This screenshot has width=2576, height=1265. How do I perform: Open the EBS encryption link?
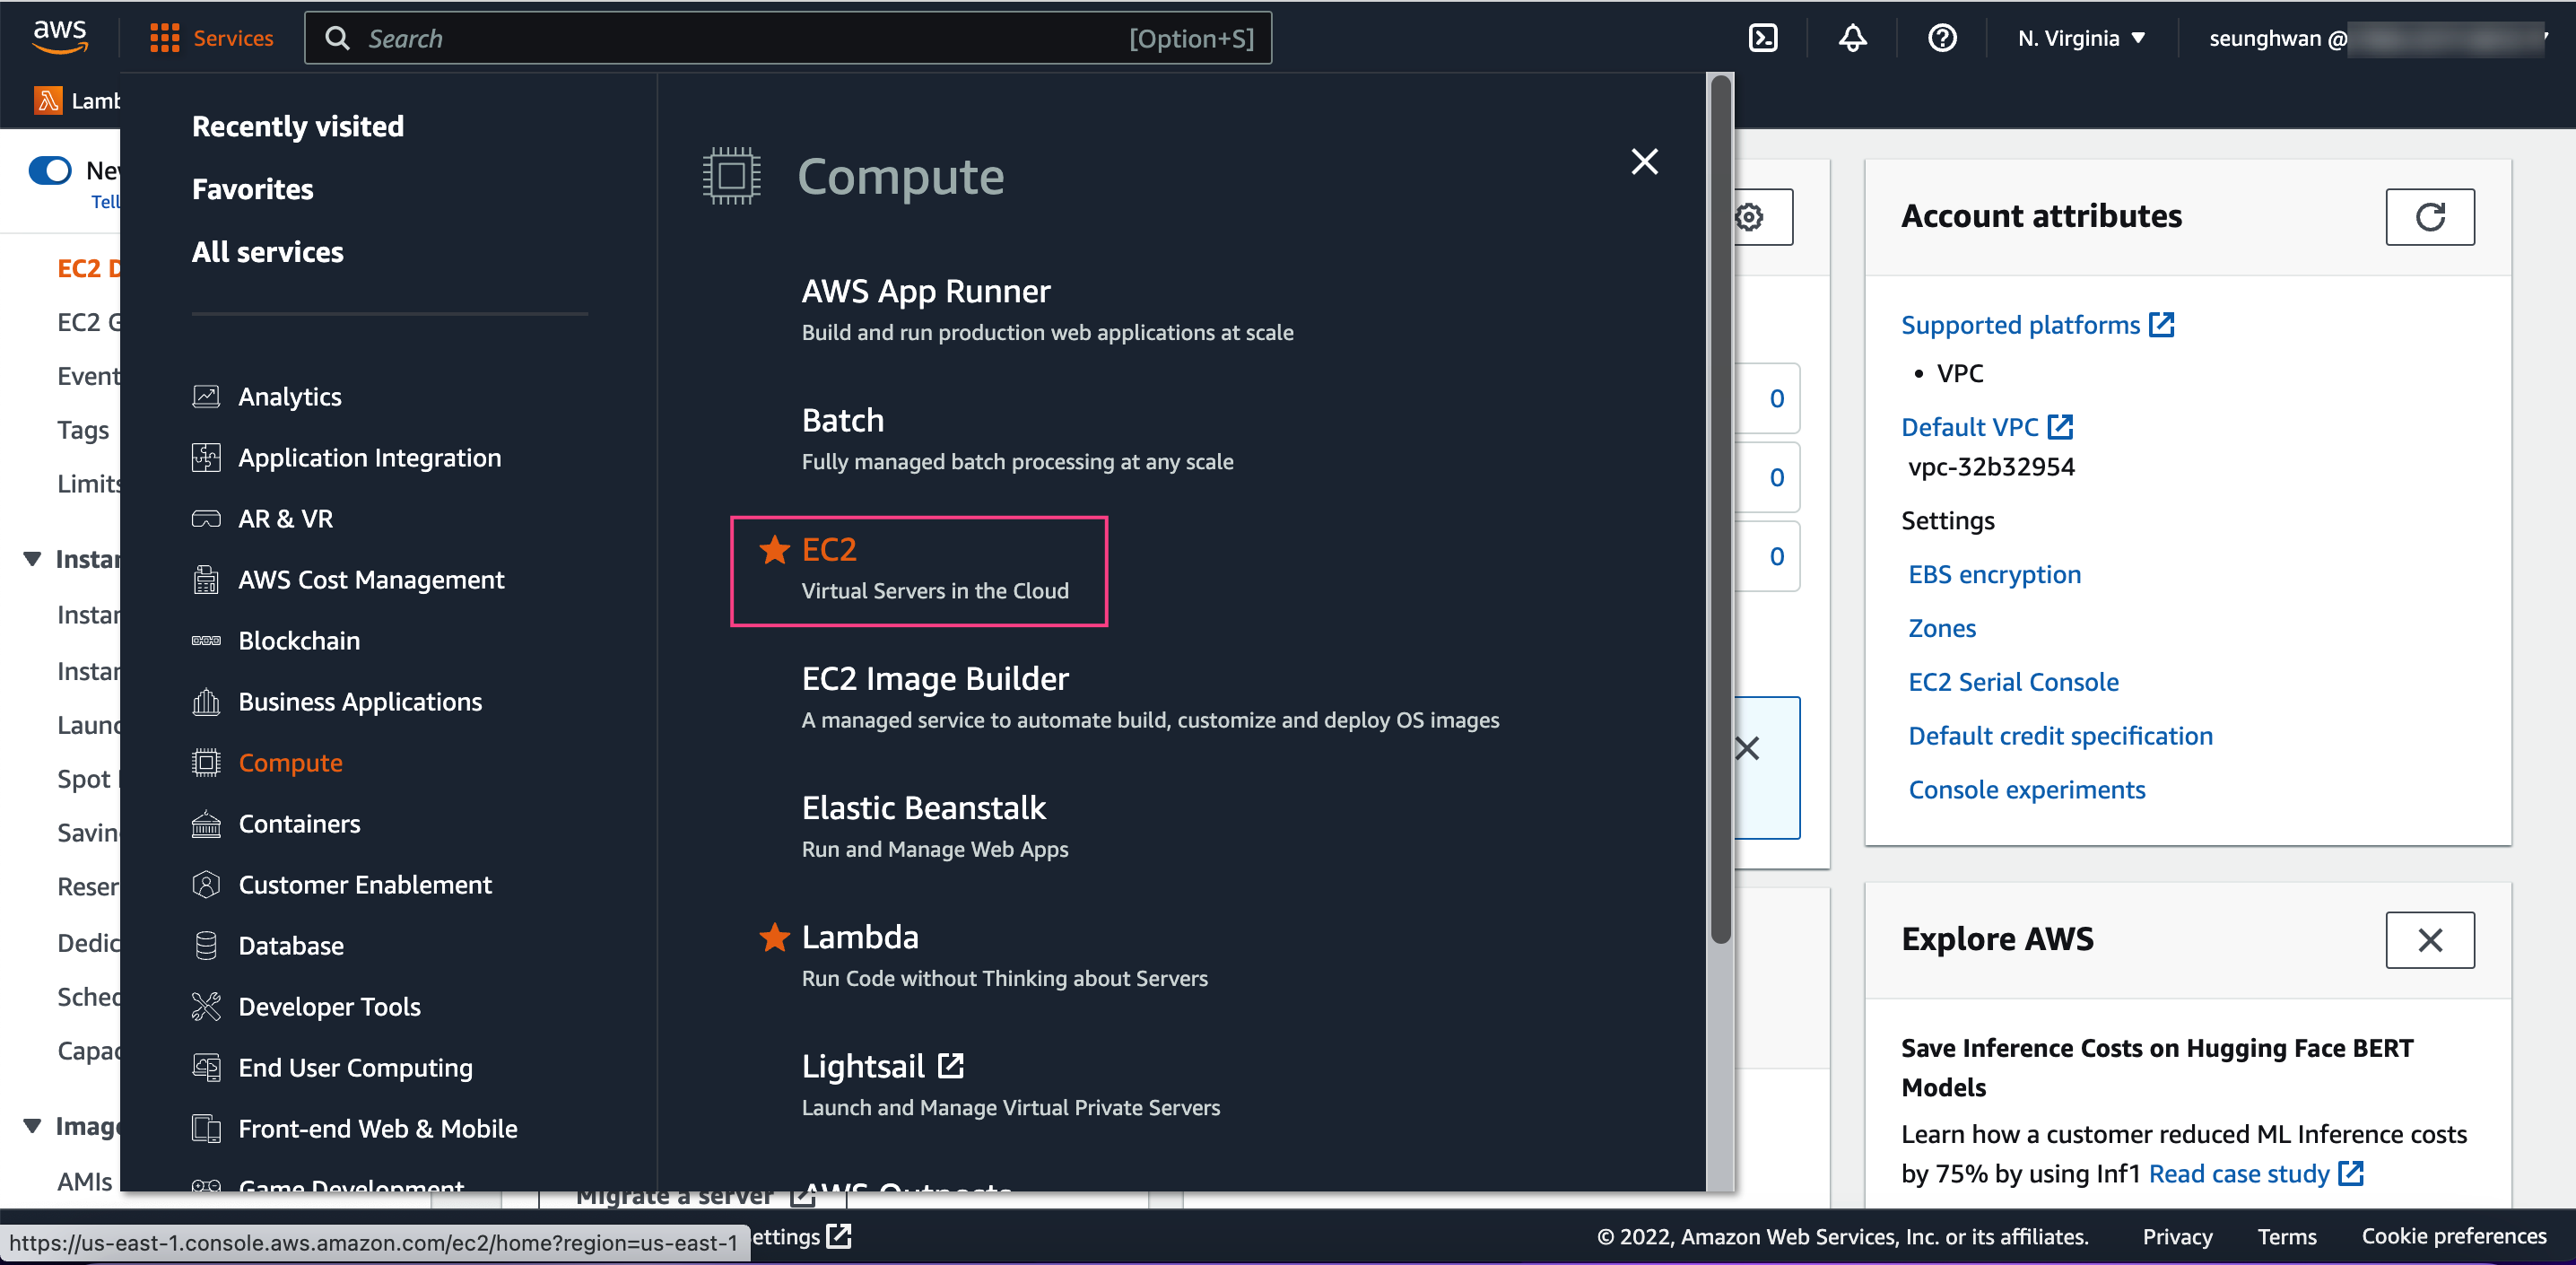coord(1994,574)
